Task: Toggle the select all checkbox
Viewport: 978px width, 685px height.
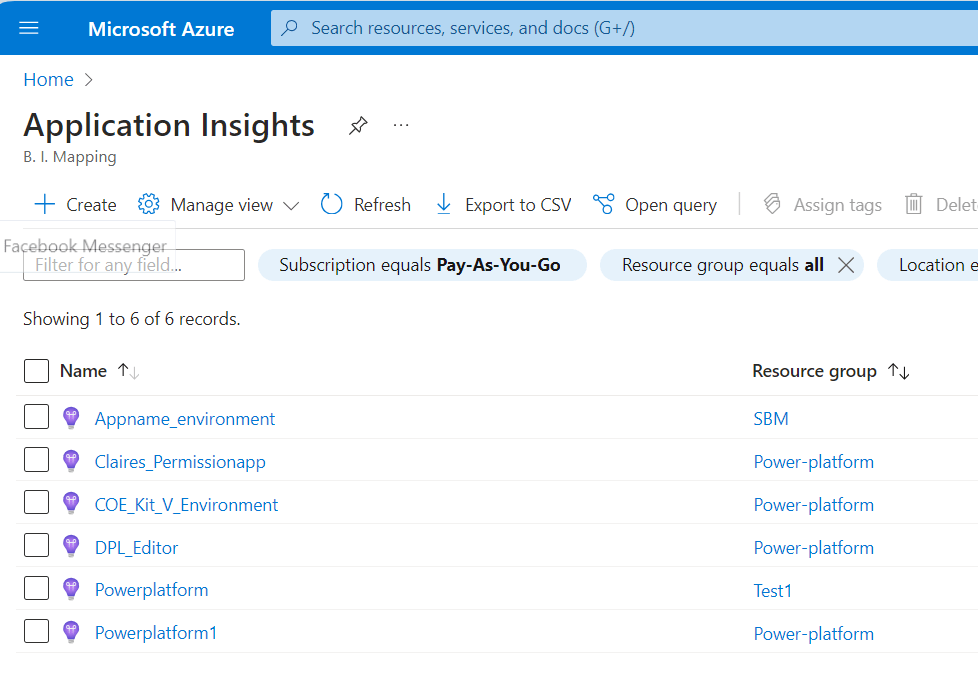Action: pos(37,371)
